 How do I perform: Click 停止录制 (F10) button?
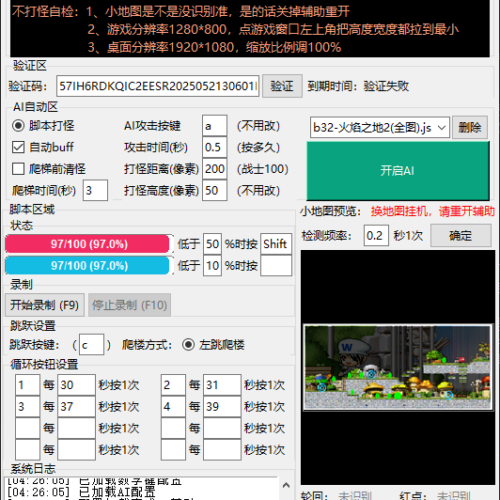pos(130,305)
